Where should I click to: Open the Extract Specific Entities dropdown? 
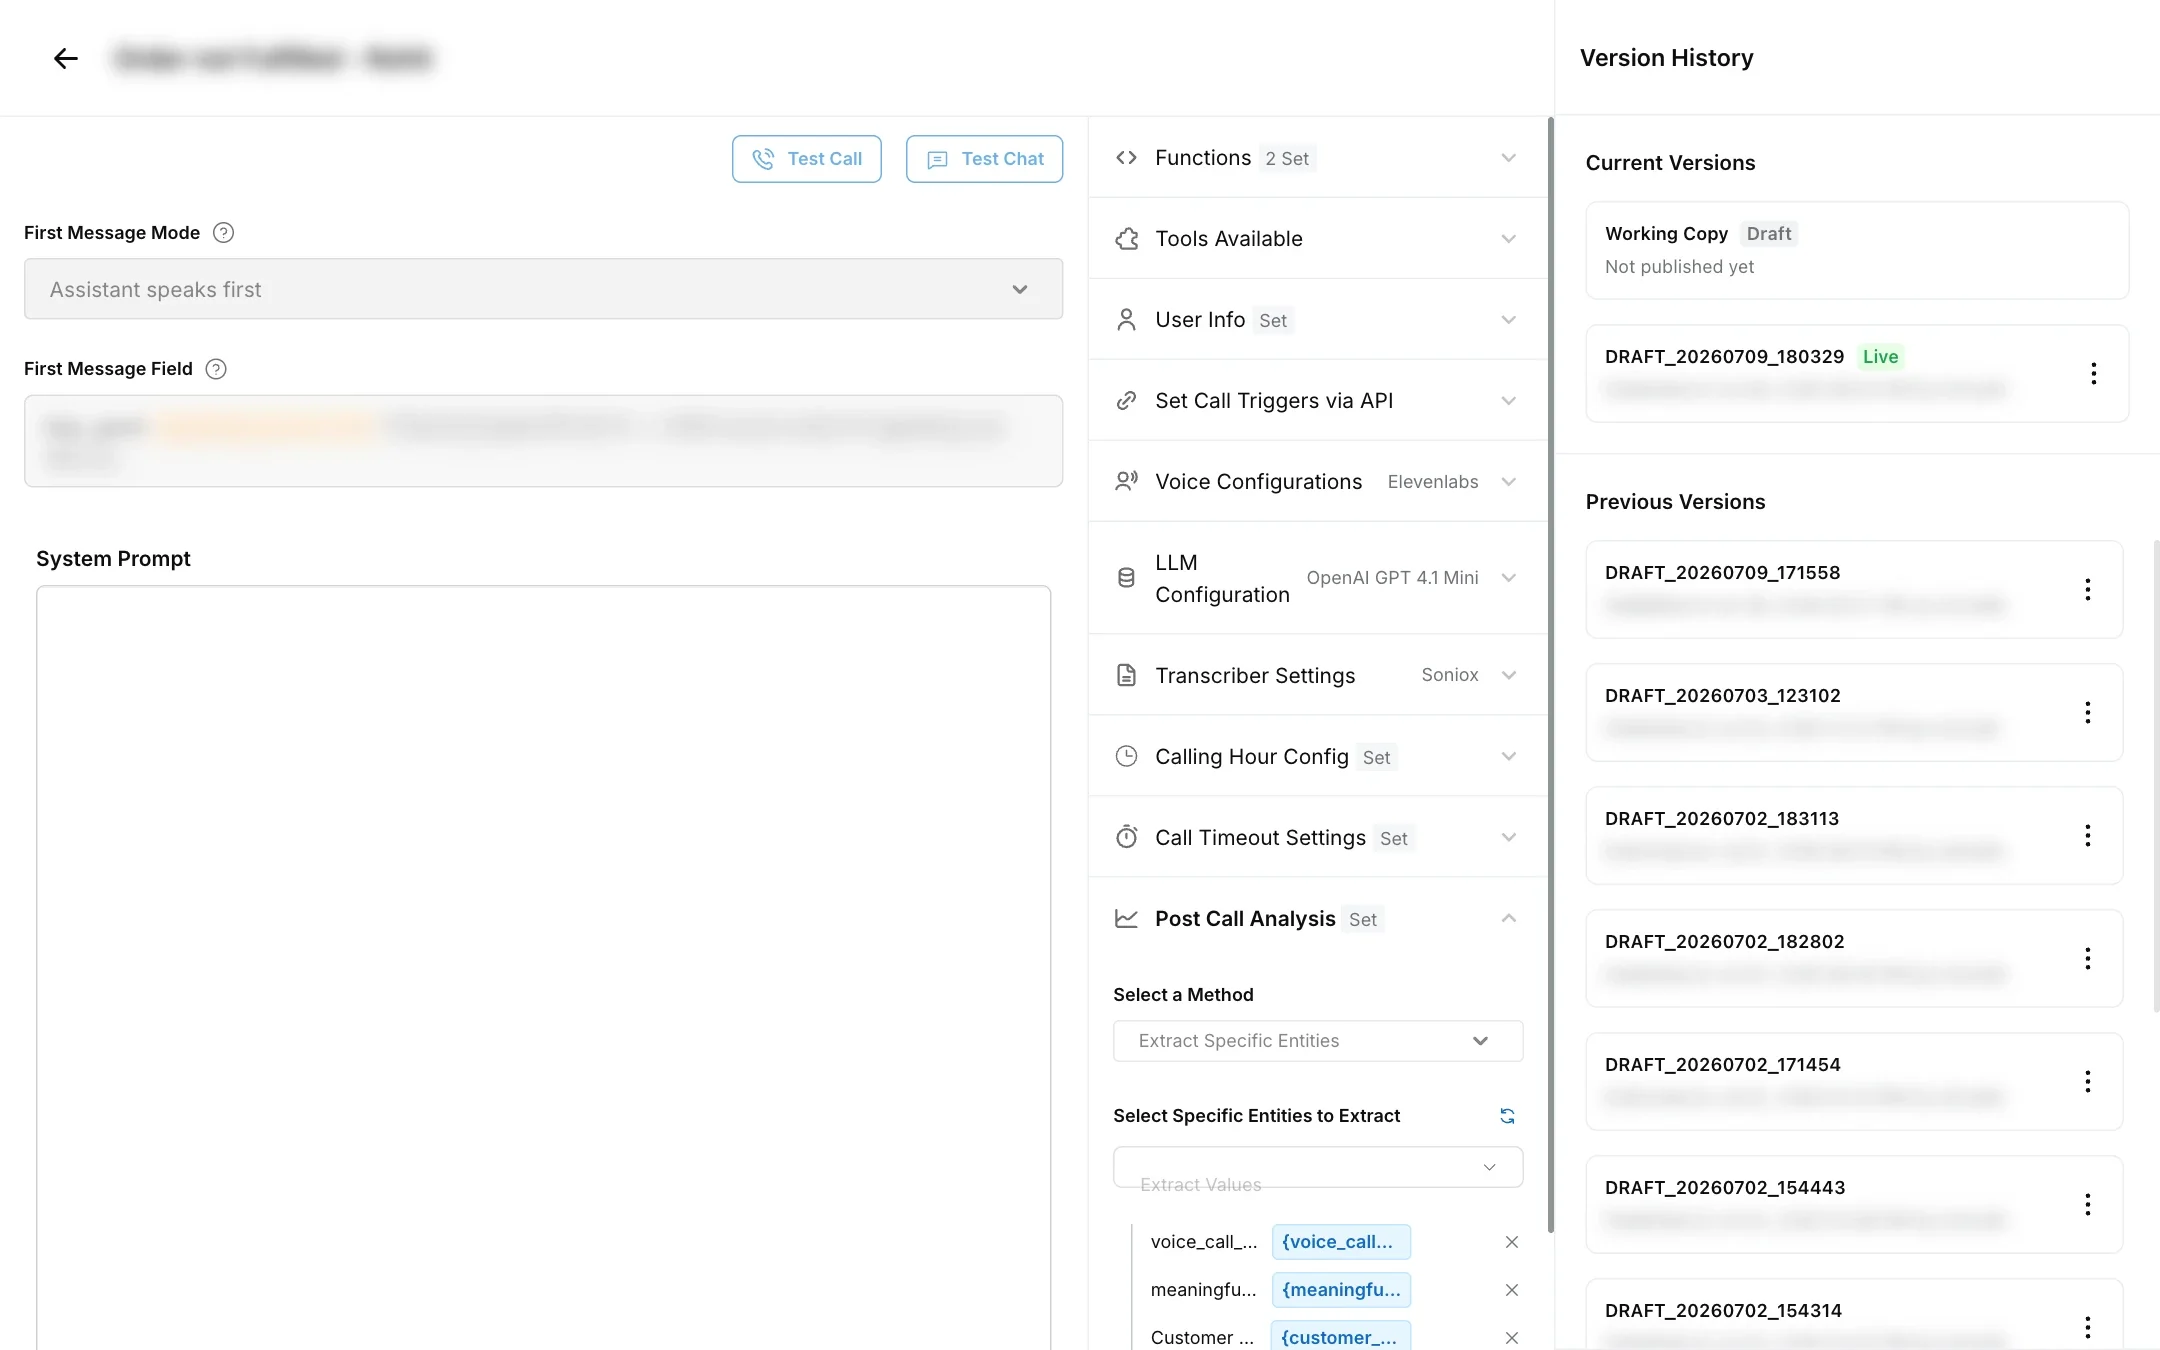pos(1318,1041)
